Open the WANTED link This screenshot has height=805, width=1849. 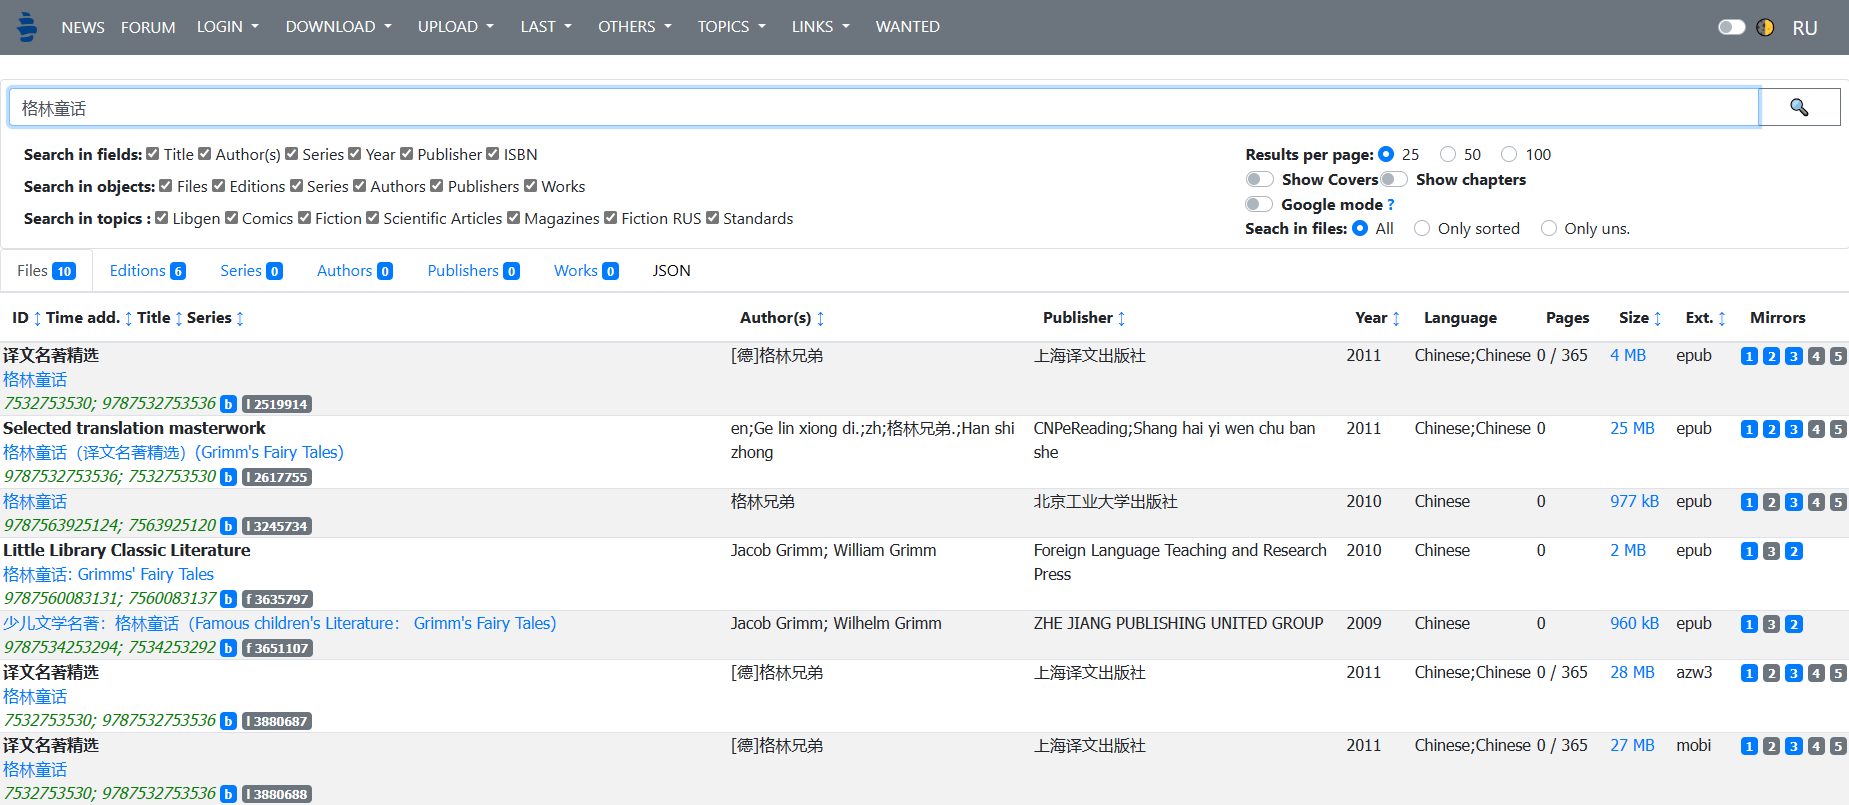tap(908, 27)
